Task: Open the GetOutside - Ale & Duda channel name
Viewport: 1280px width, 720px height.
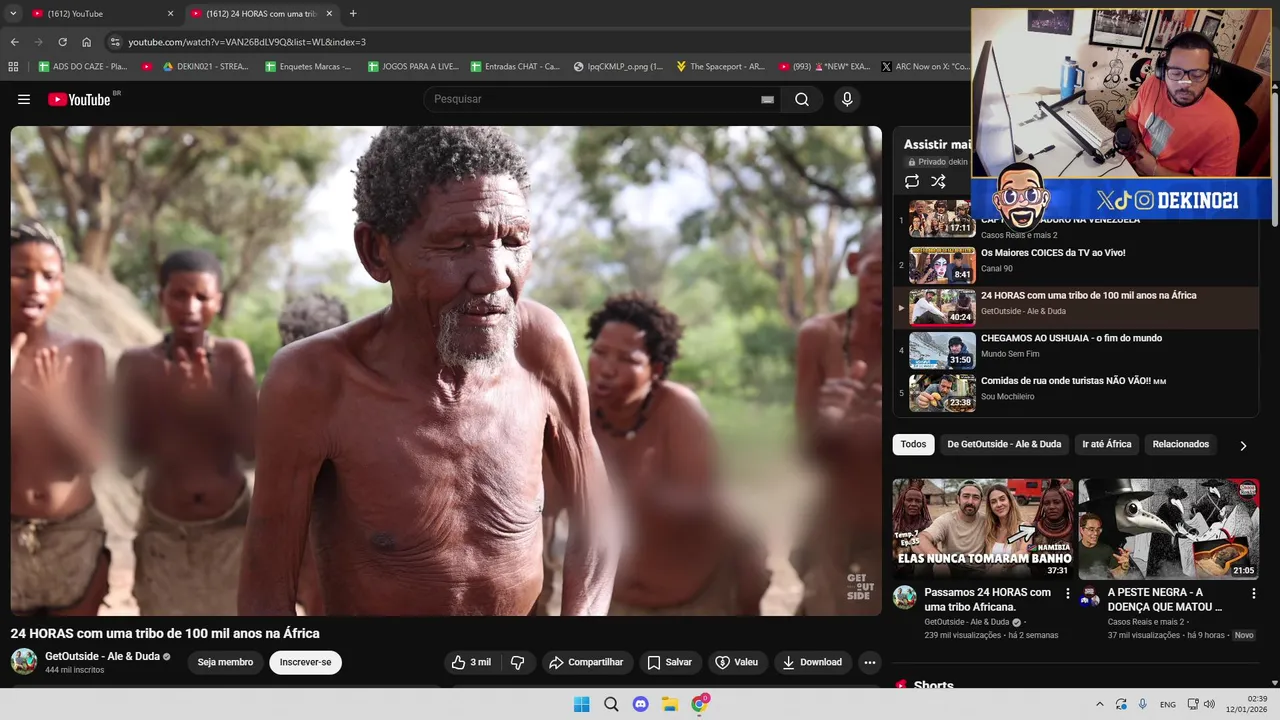Action: click(x=102, y=656)
